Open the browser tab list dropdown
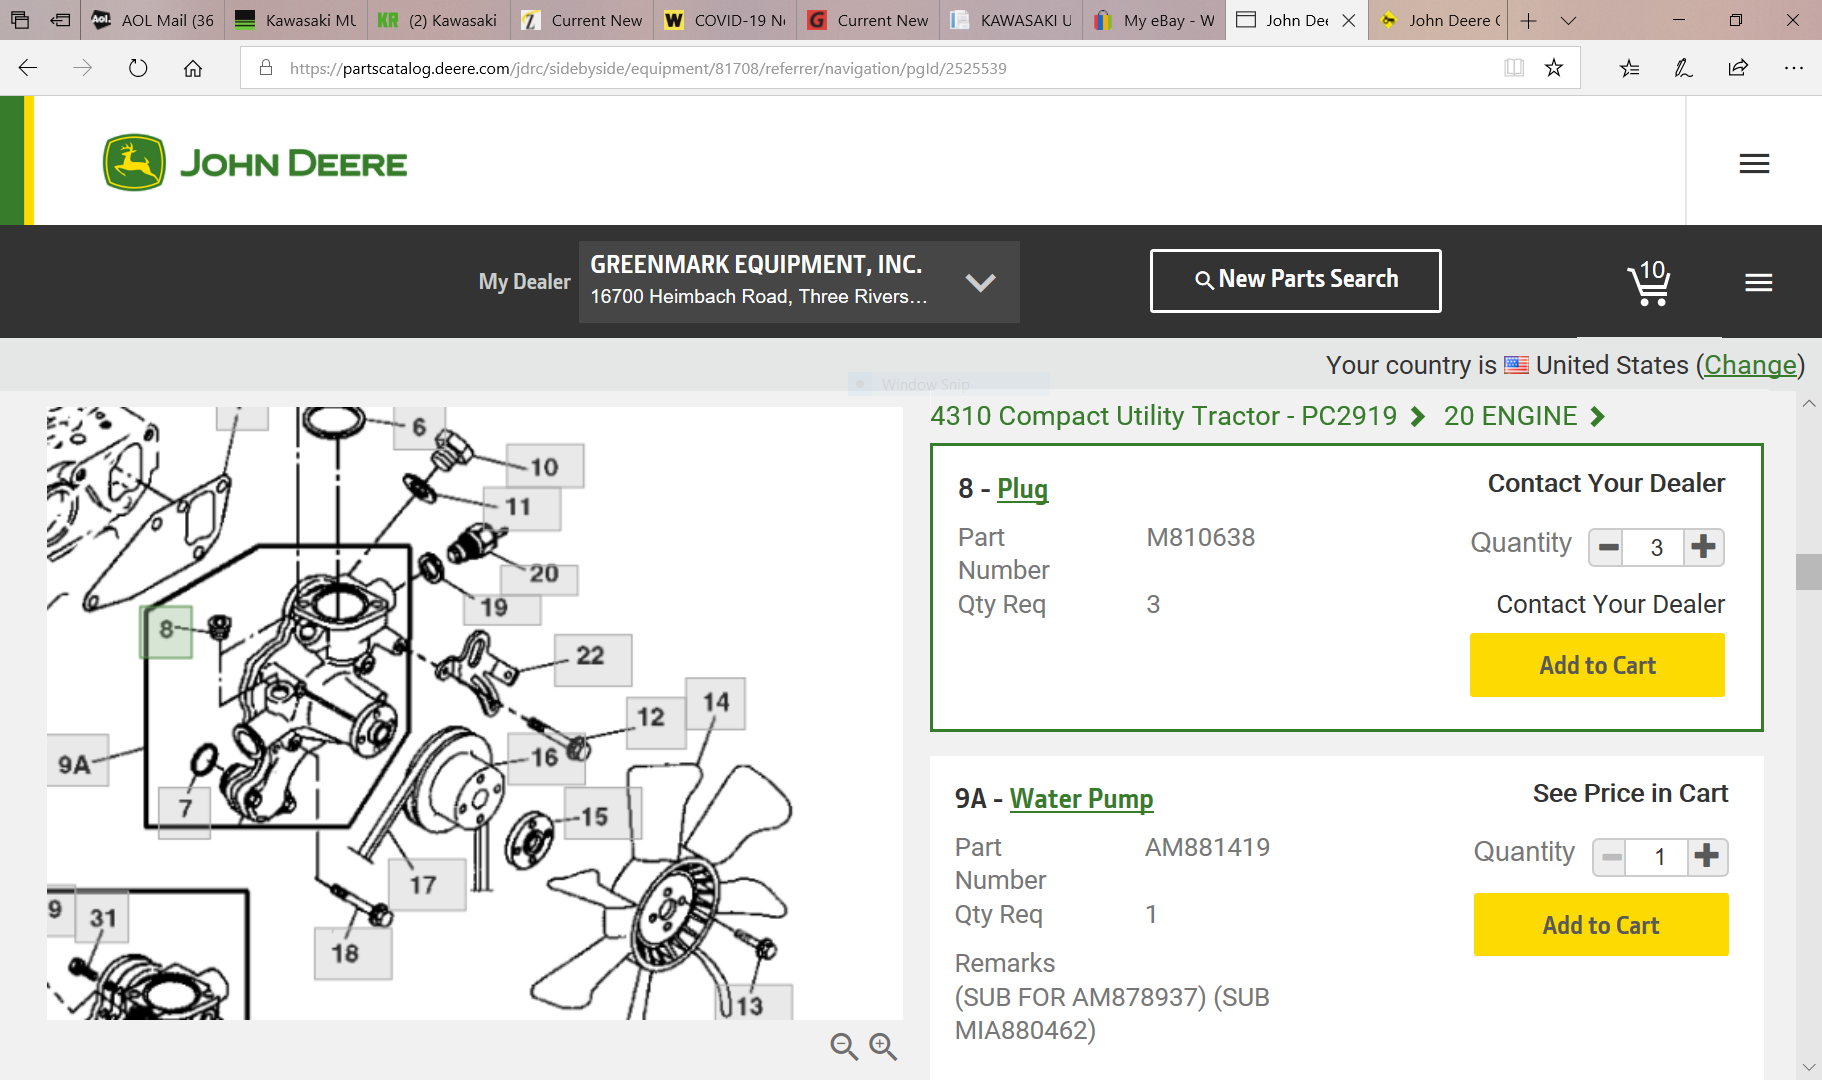1822x1080 pixels. pyautogui.click(x=1568, y=20)
